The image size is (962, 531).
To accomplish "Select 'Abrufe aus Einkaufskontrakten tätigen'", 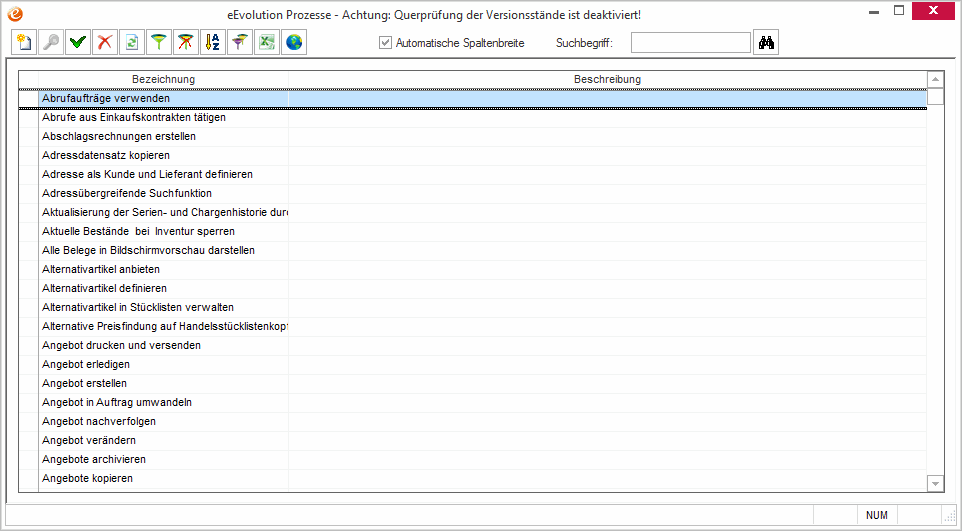I will coord(472,117).
